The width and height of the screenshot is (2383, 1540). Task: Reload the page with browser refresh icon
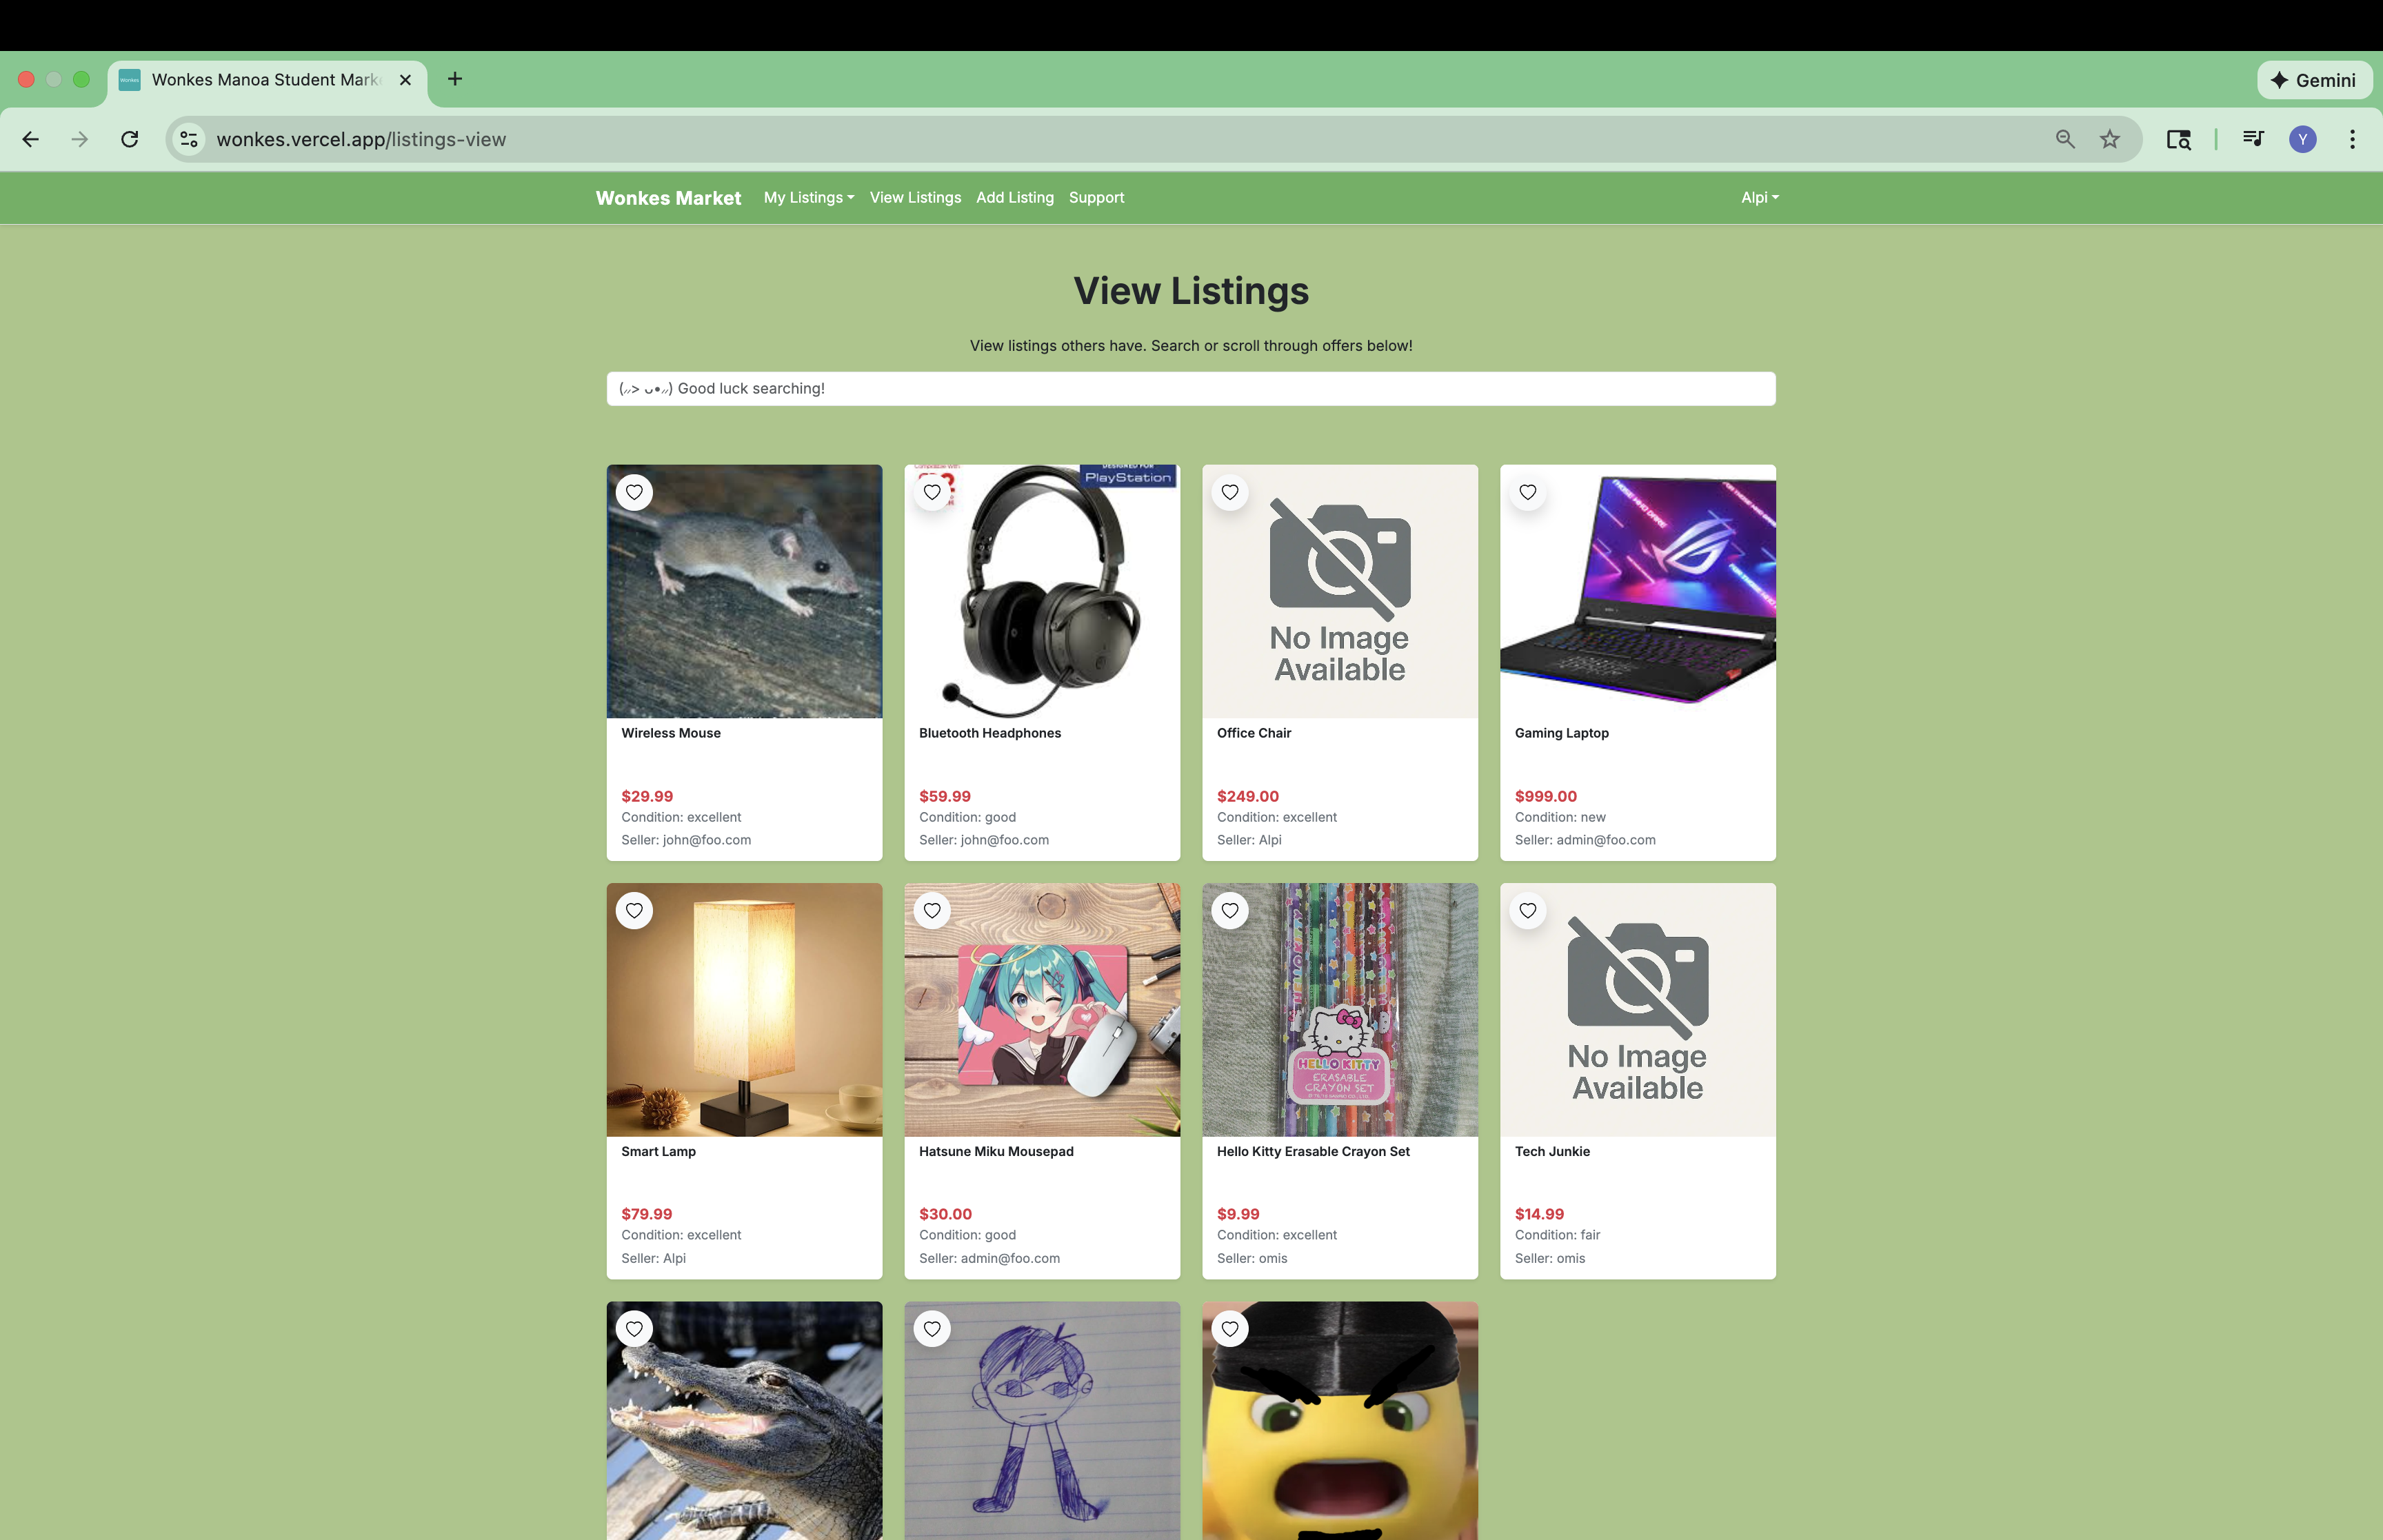click(x=130, y=139)
